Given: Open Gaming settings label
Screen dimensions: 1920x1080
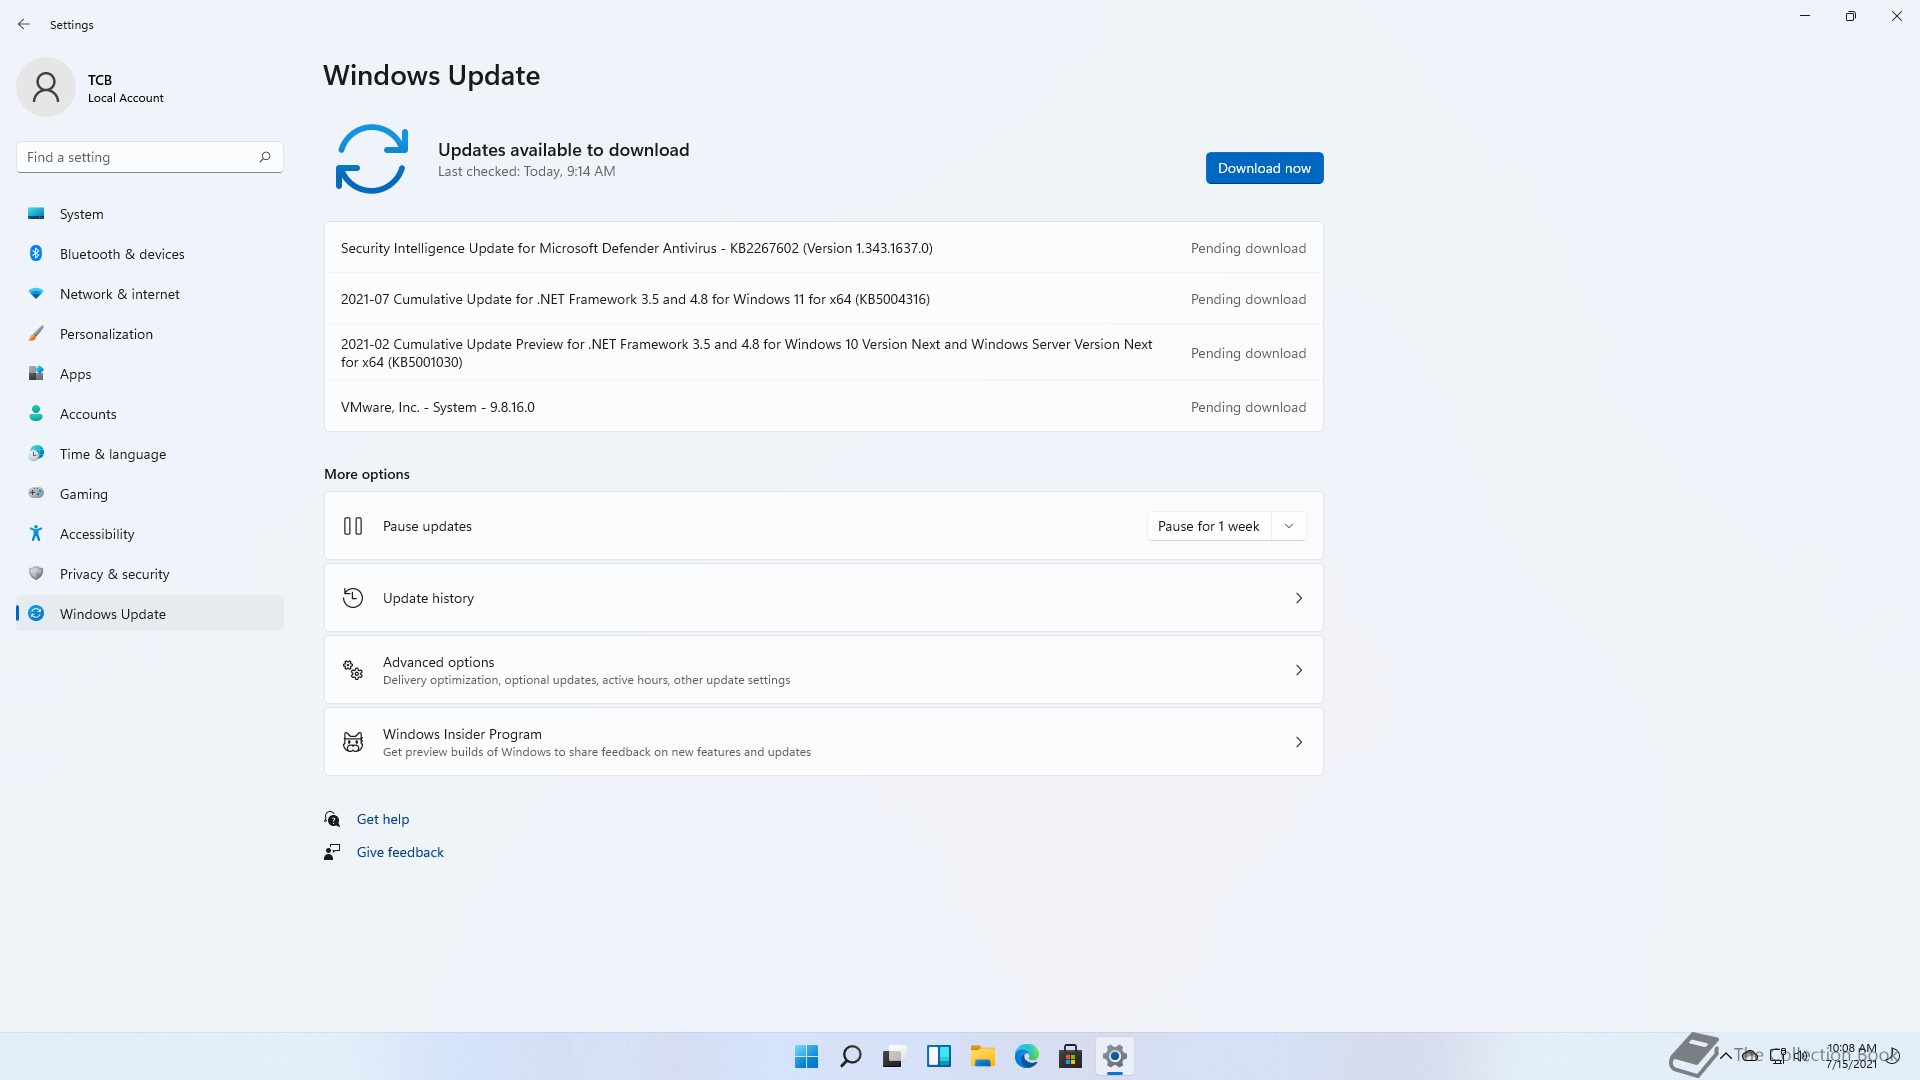Looking at the screenshot, I should pyautogui.click(x=84, y=494).
